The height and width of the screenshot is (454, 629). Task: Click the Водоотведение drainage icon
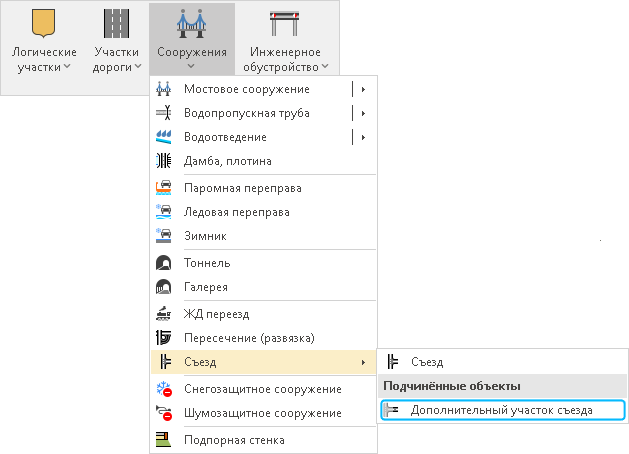[x=164, y=137]
